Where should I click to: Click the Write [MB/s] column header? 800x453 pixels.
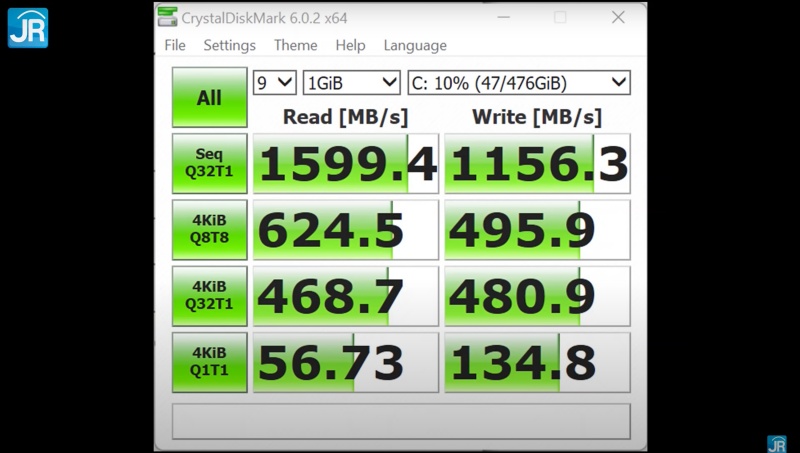click(537, 117)
